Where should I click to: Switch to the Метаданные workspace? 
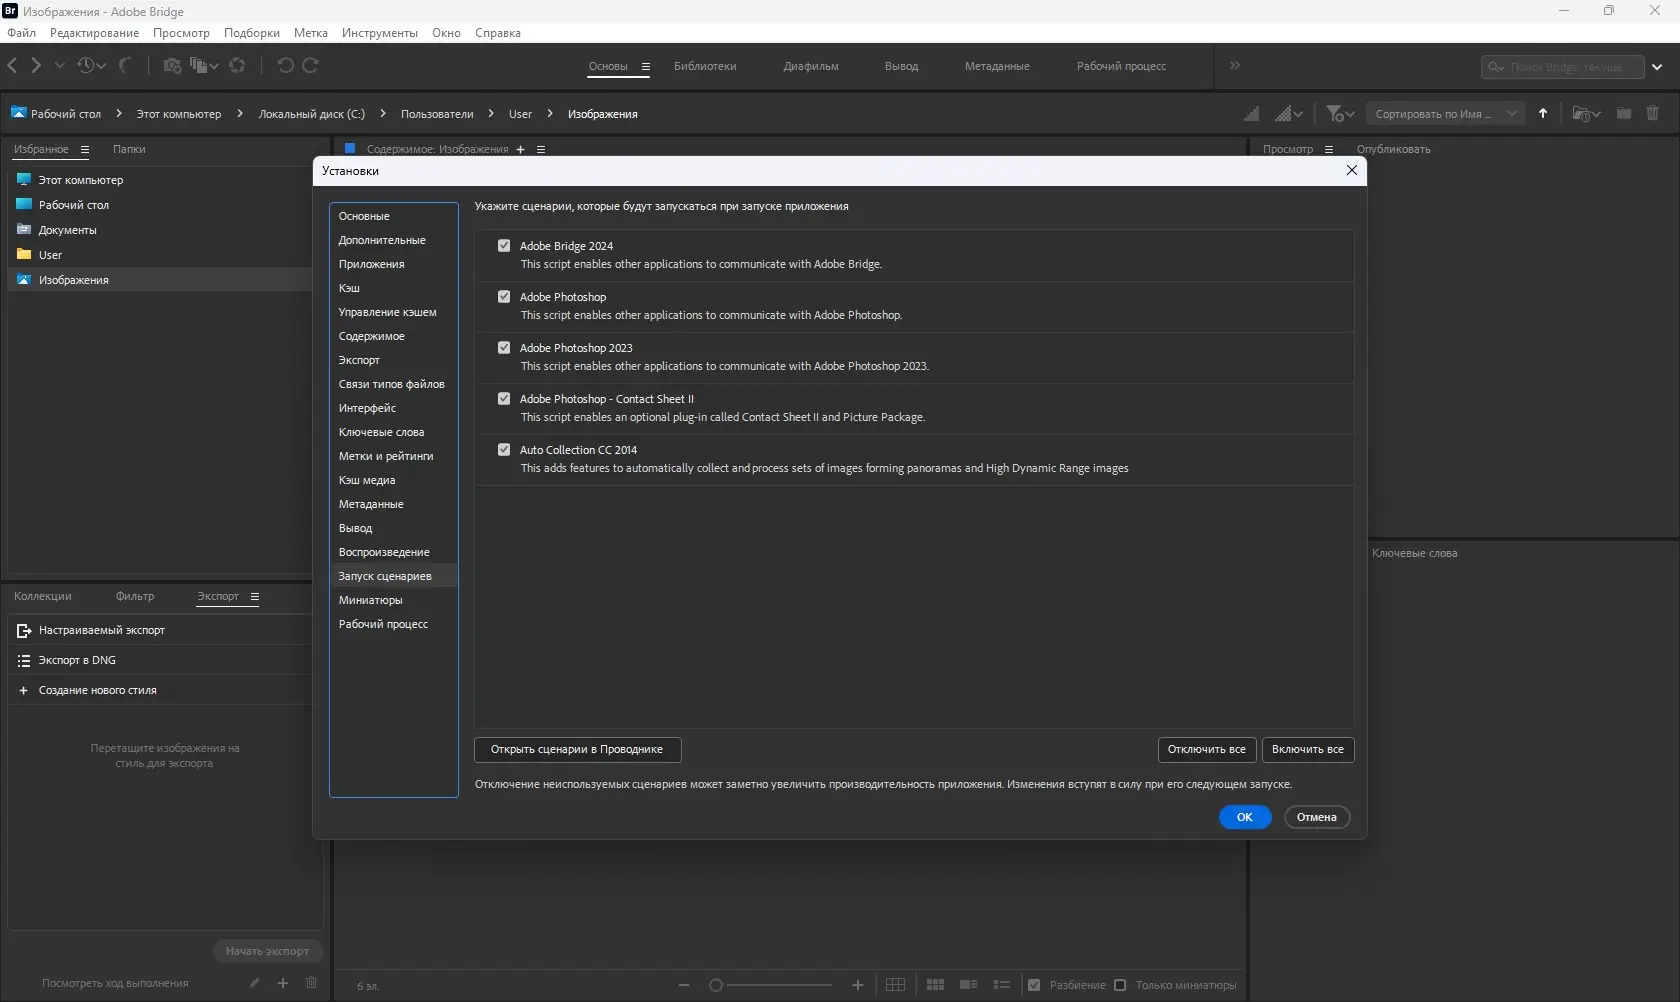pos(997,67)
